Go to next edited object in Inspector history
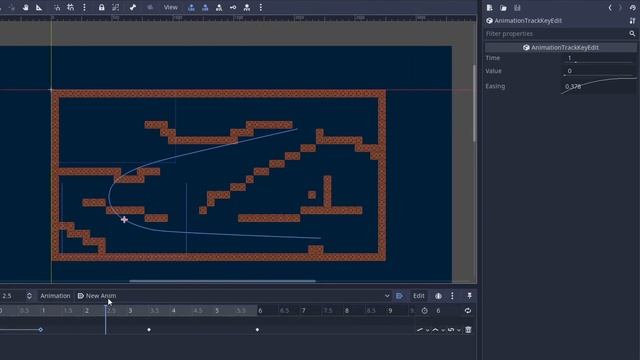 (620, 8)
